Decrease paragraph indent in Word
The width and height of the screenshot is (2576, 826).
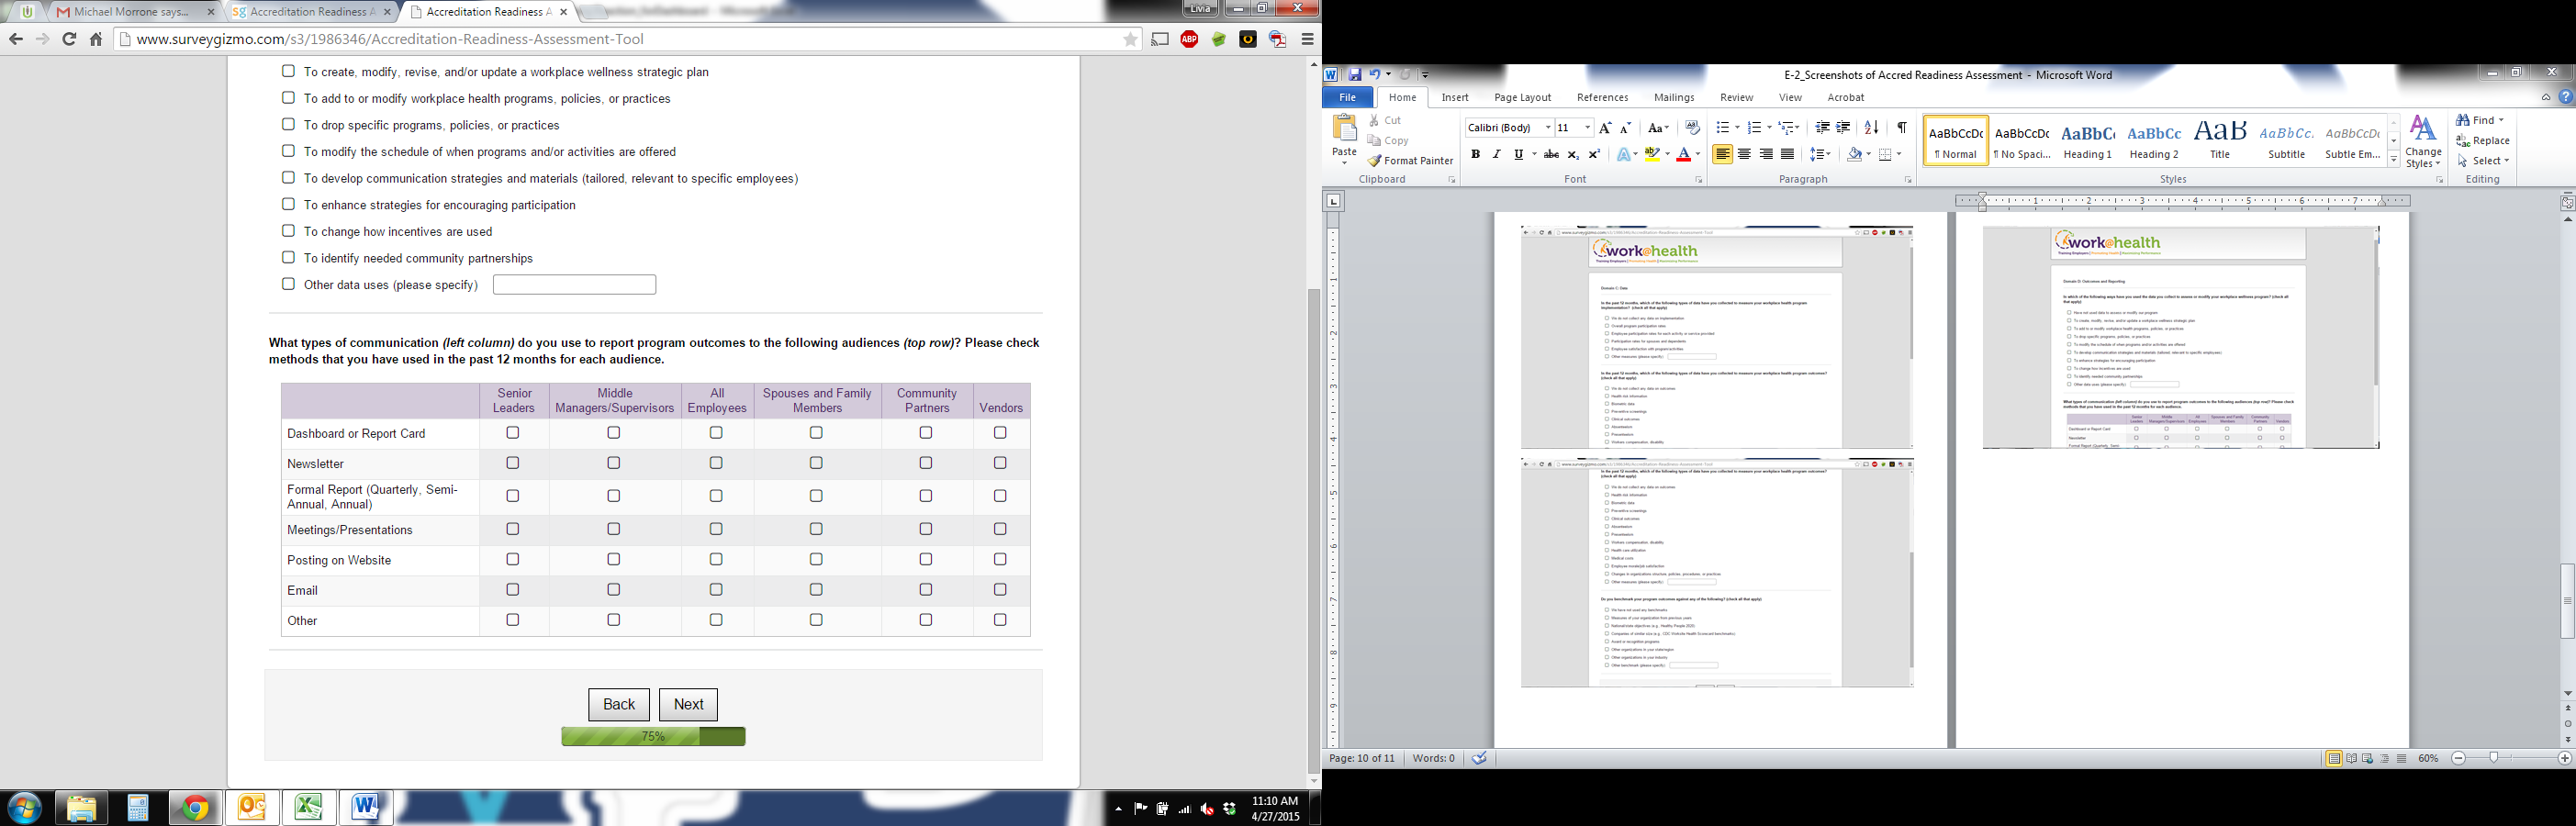coord(1822,128)
